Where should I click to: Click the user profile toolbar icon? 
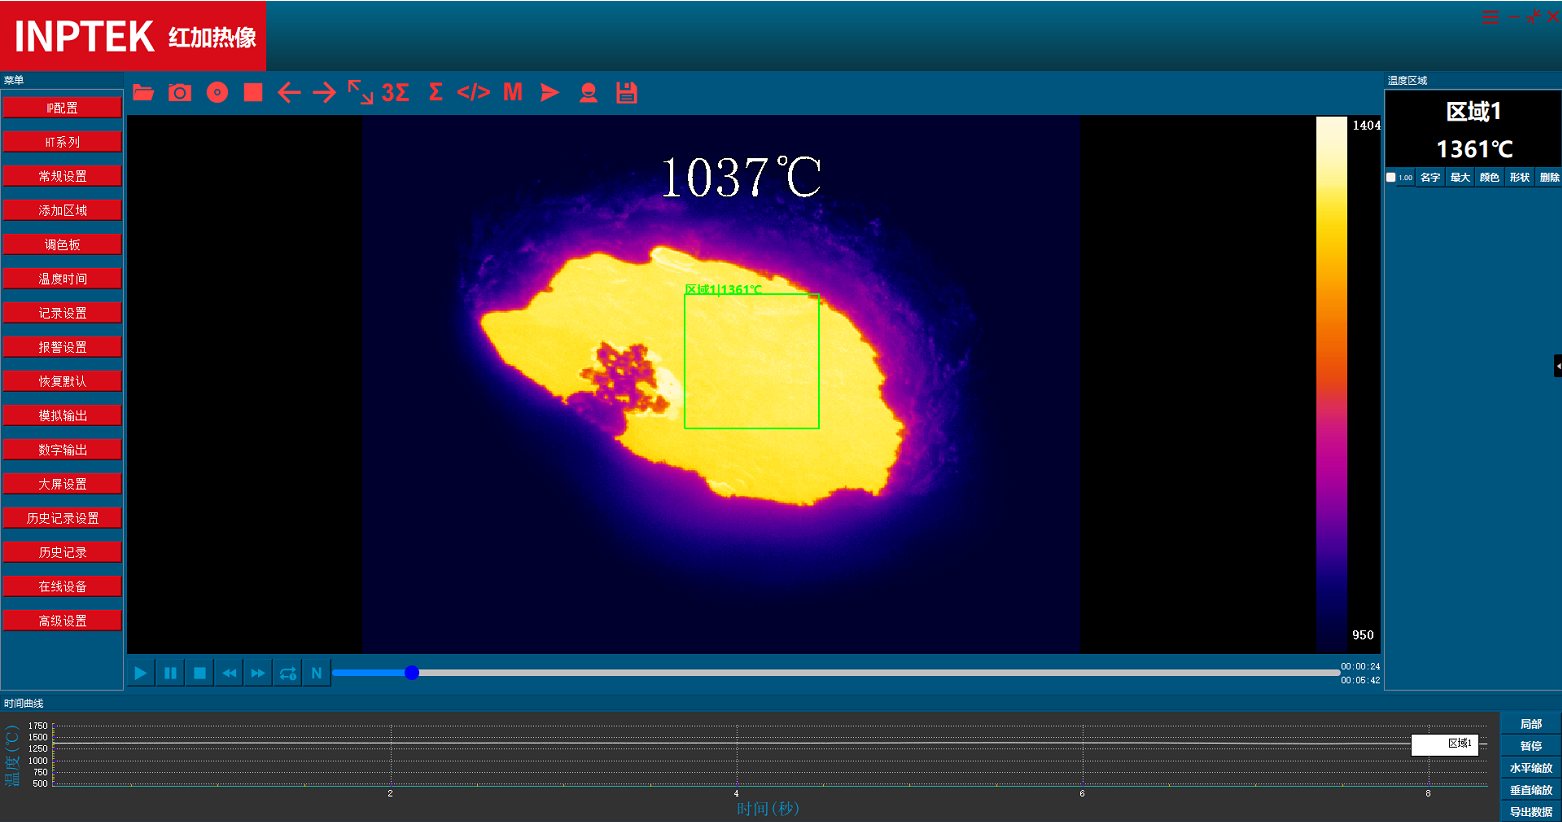click(589, 93)
